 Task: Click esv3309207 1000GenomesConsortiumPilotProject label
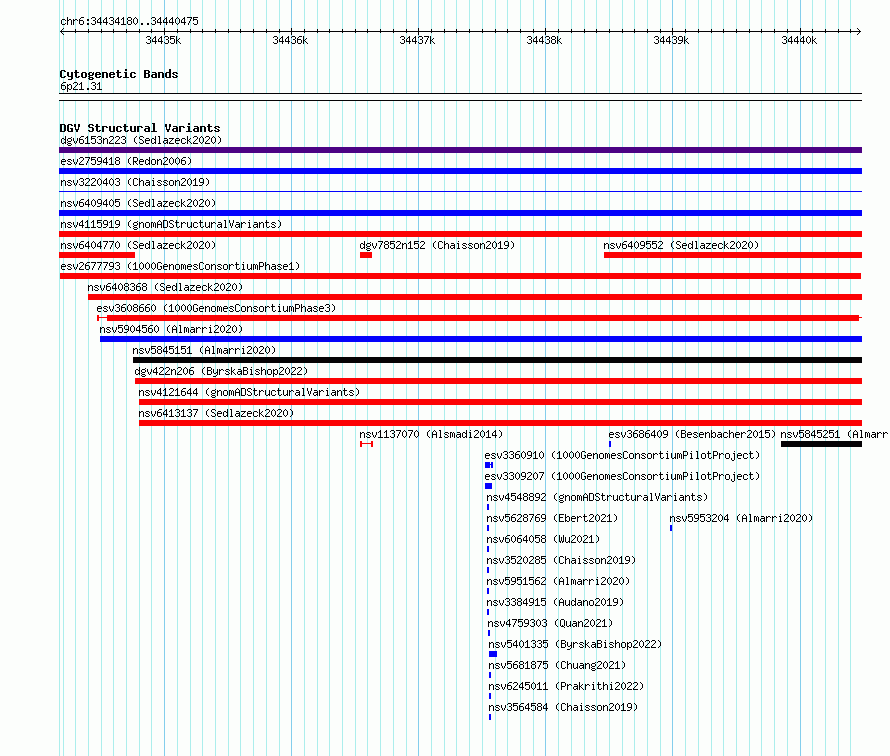coord(622,476)
